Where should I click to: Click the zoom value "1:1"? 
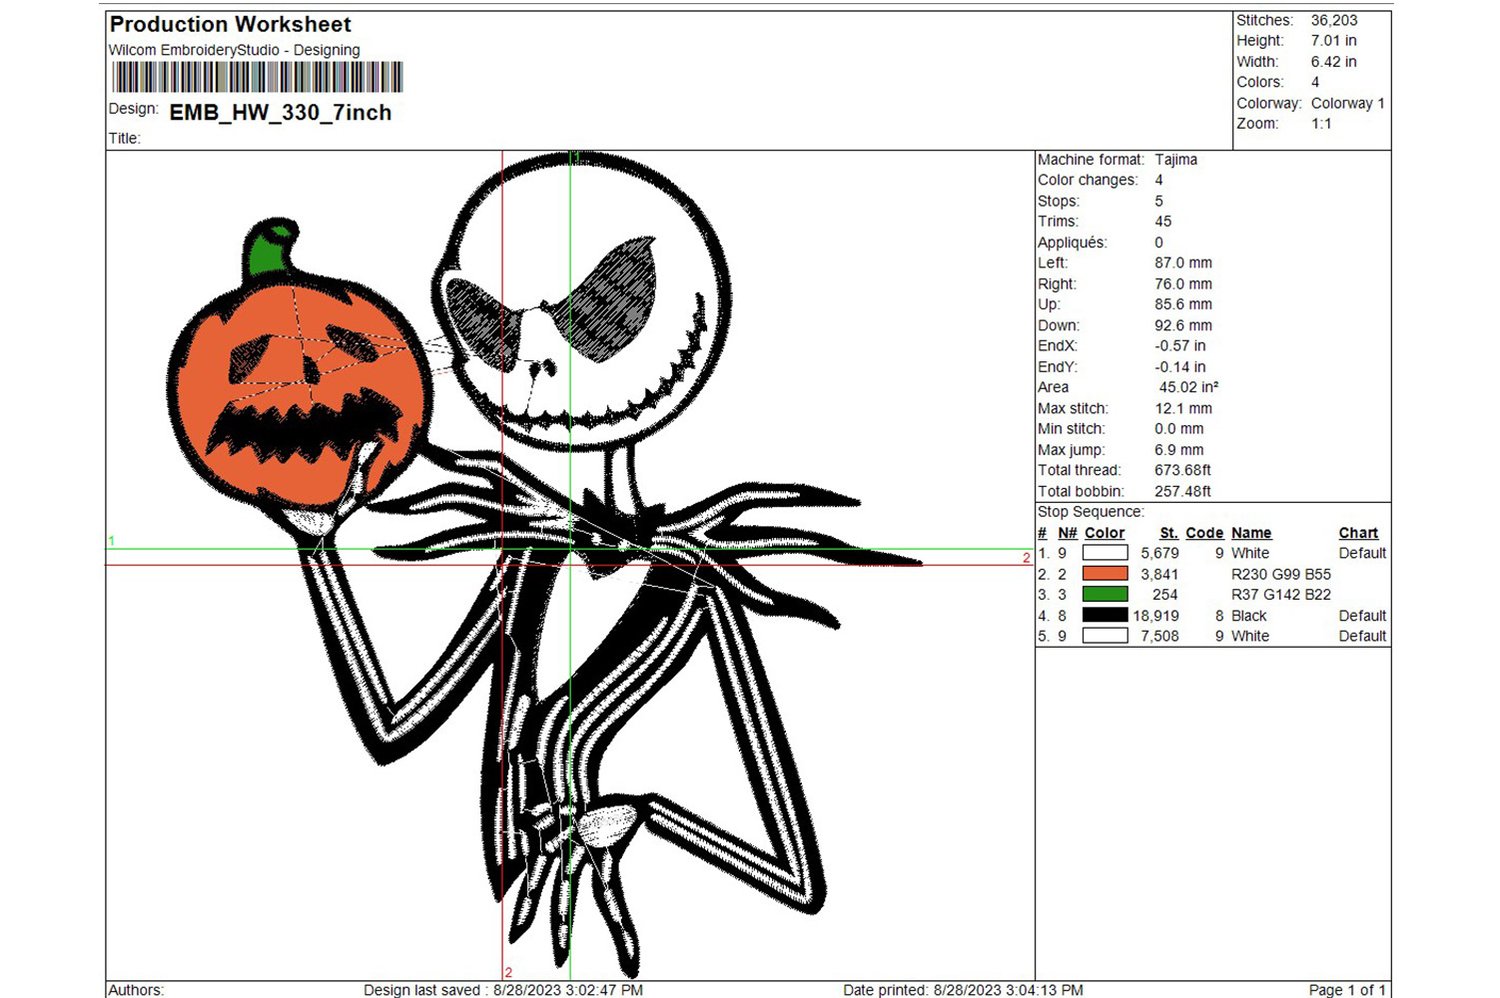pos(1321,124)
